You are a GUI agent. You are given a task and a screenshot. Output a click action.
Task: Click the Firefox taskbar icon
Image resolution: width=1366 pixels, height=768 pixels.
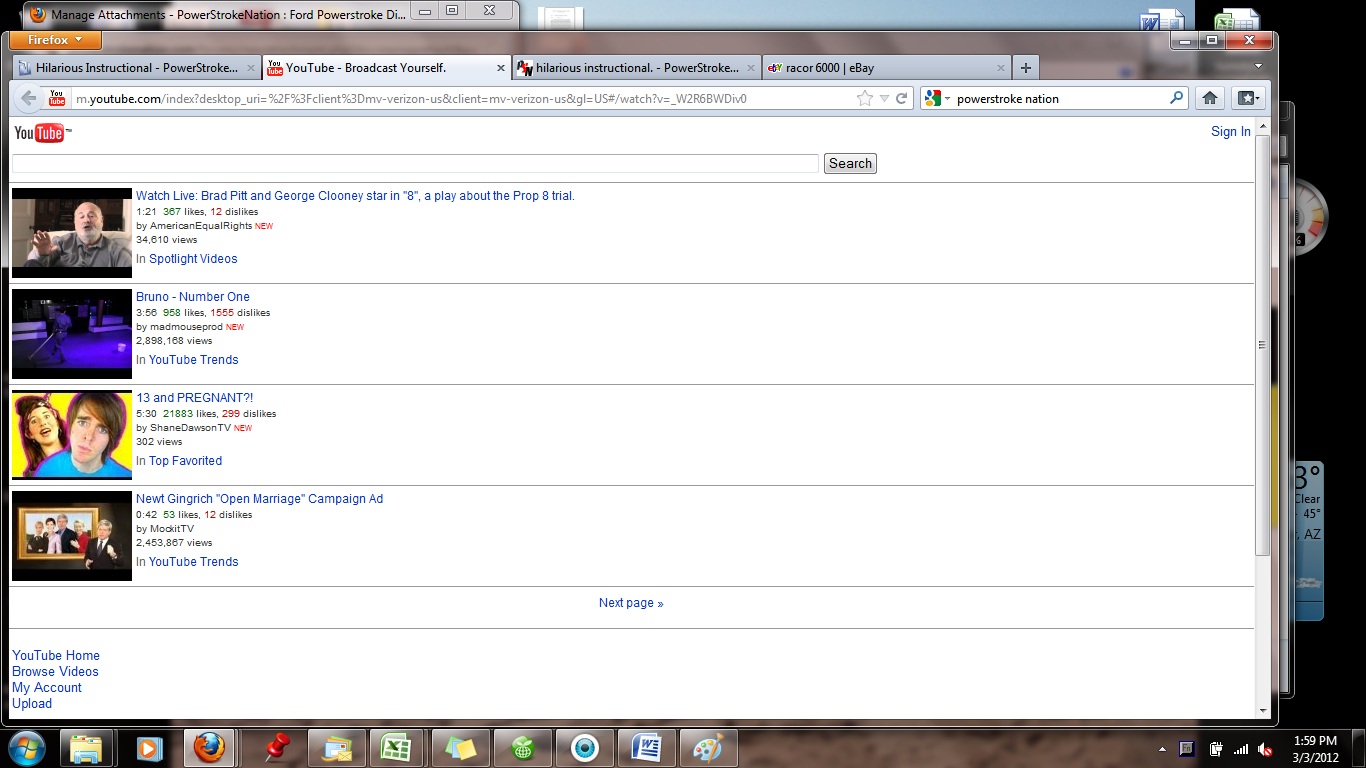pos(209,748)
